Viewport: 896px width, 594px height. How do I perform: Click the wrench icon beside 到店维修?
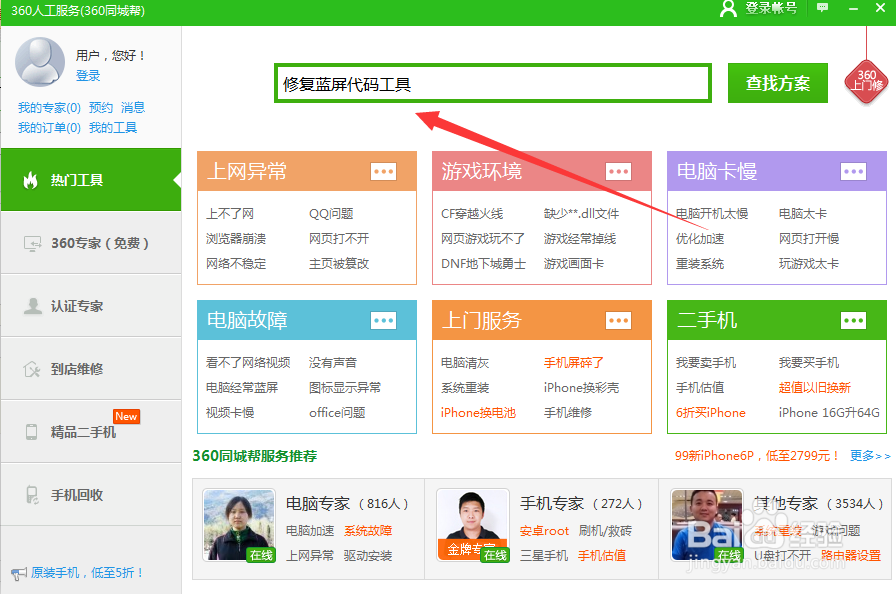click(x=32, y=370)
